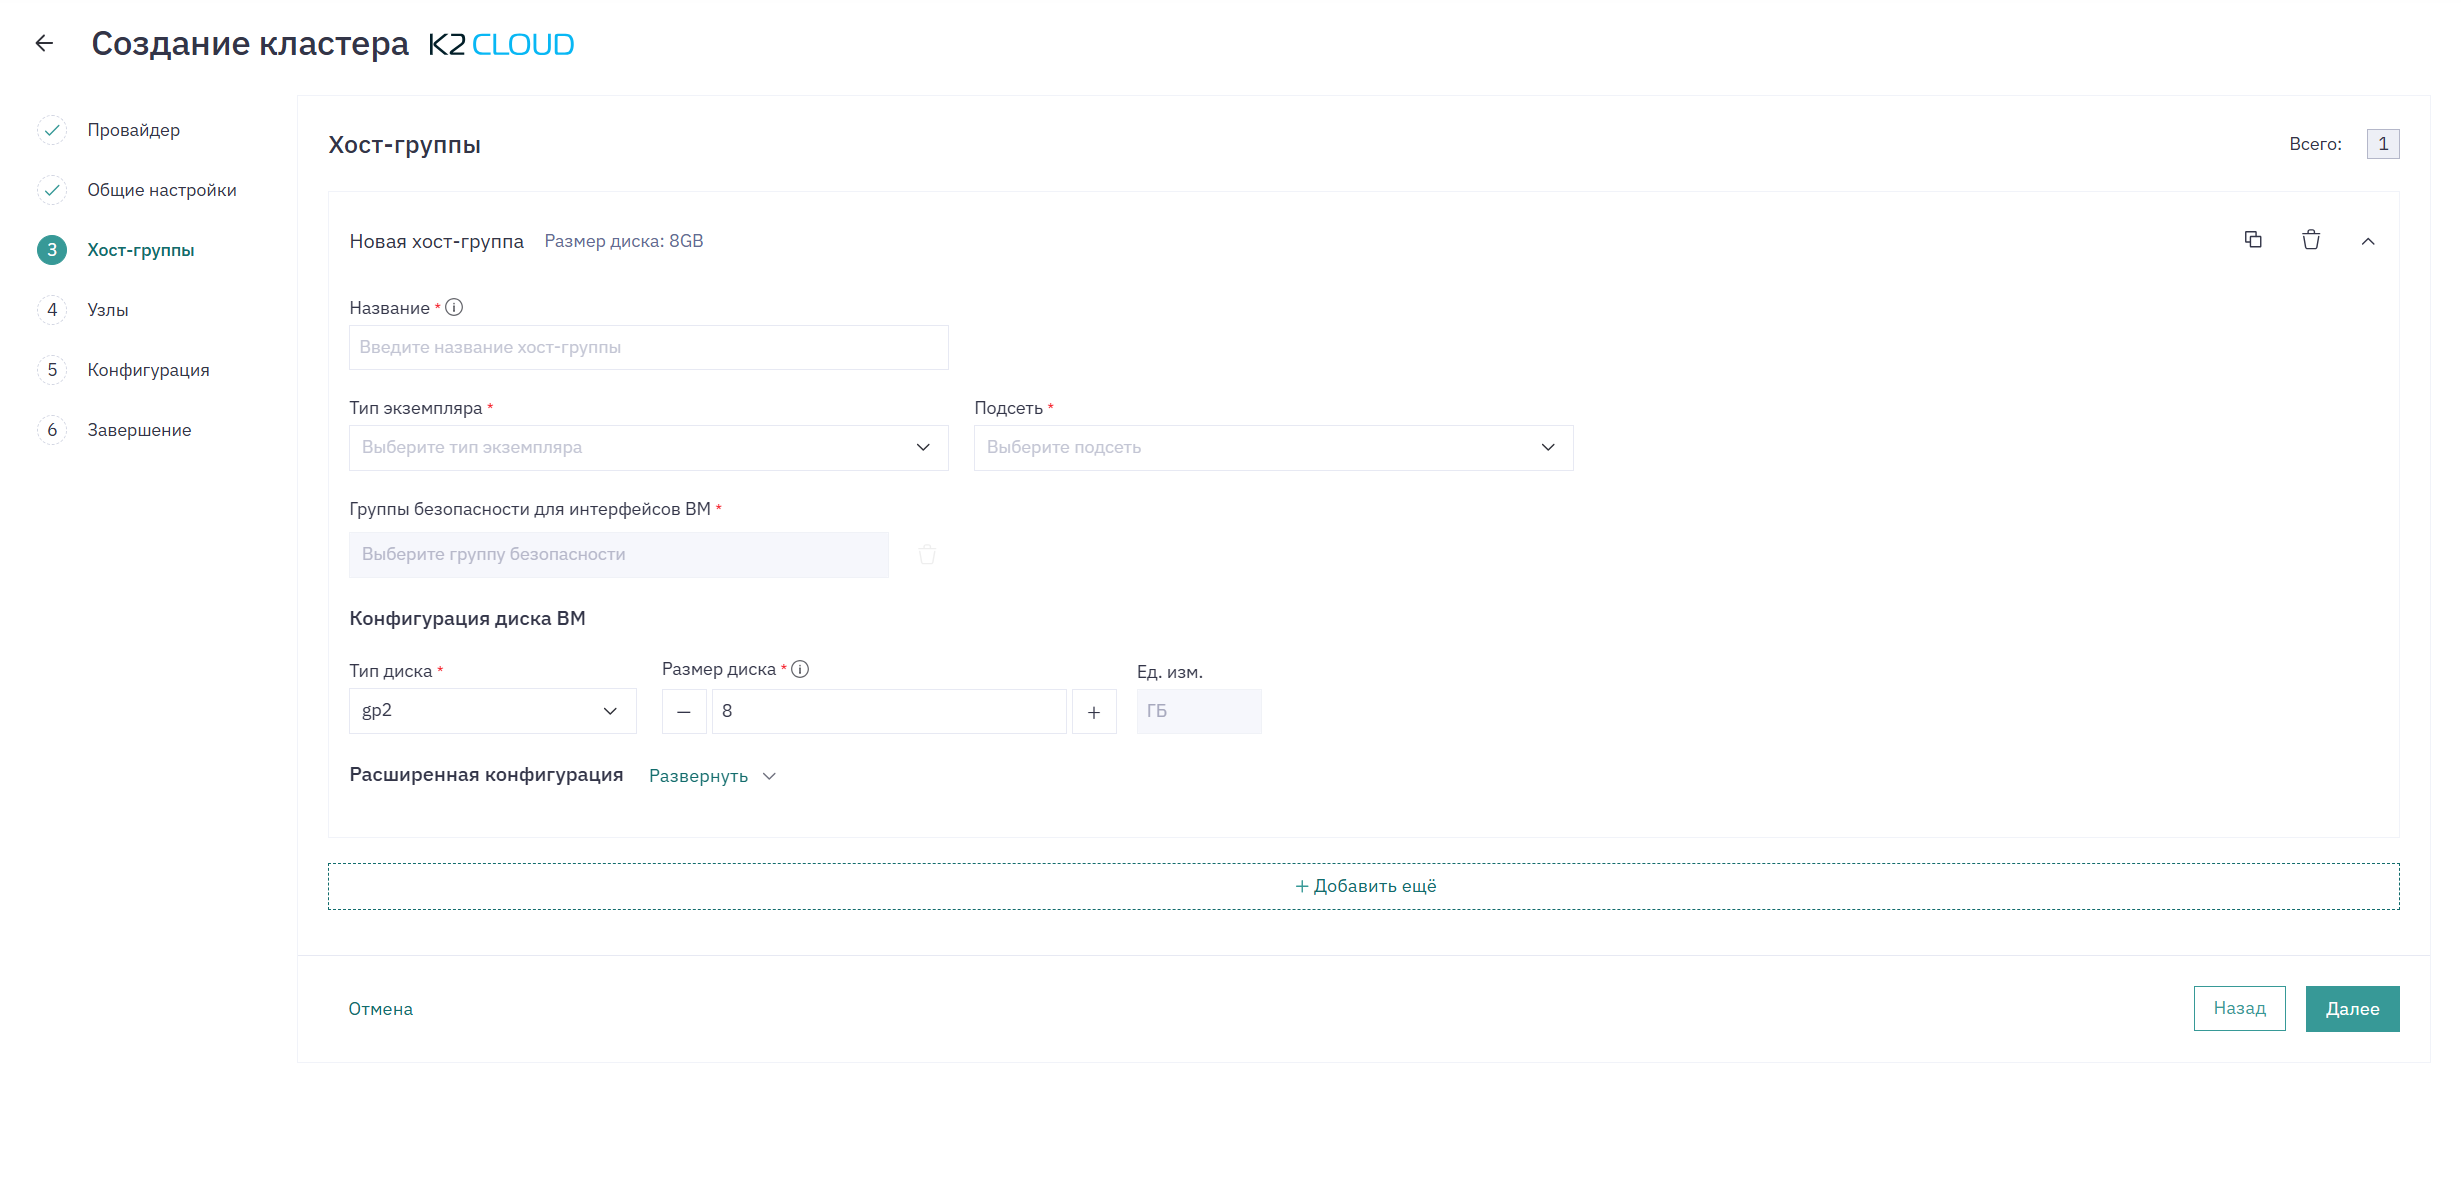Go to the Общие настройки step

pos(162,190)
